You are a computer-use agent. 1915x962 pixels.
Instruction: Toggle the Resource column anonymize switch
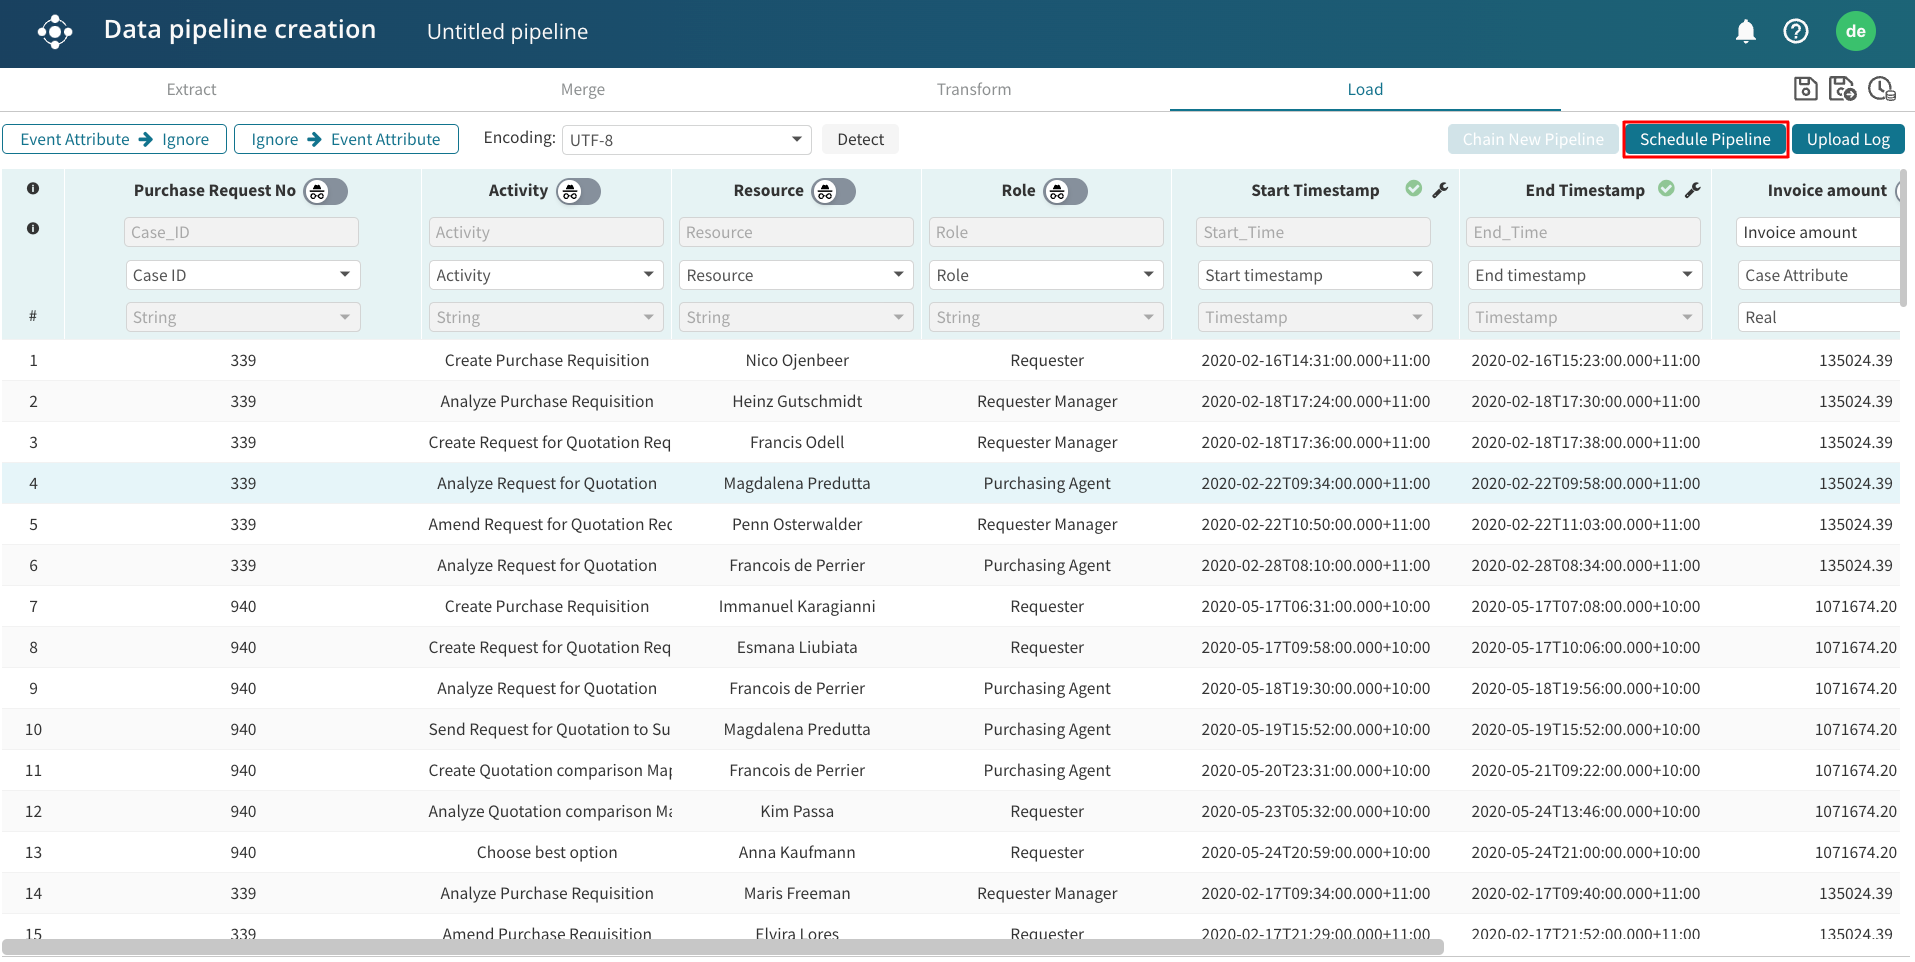pyautogui.click(x=833, y=191)
